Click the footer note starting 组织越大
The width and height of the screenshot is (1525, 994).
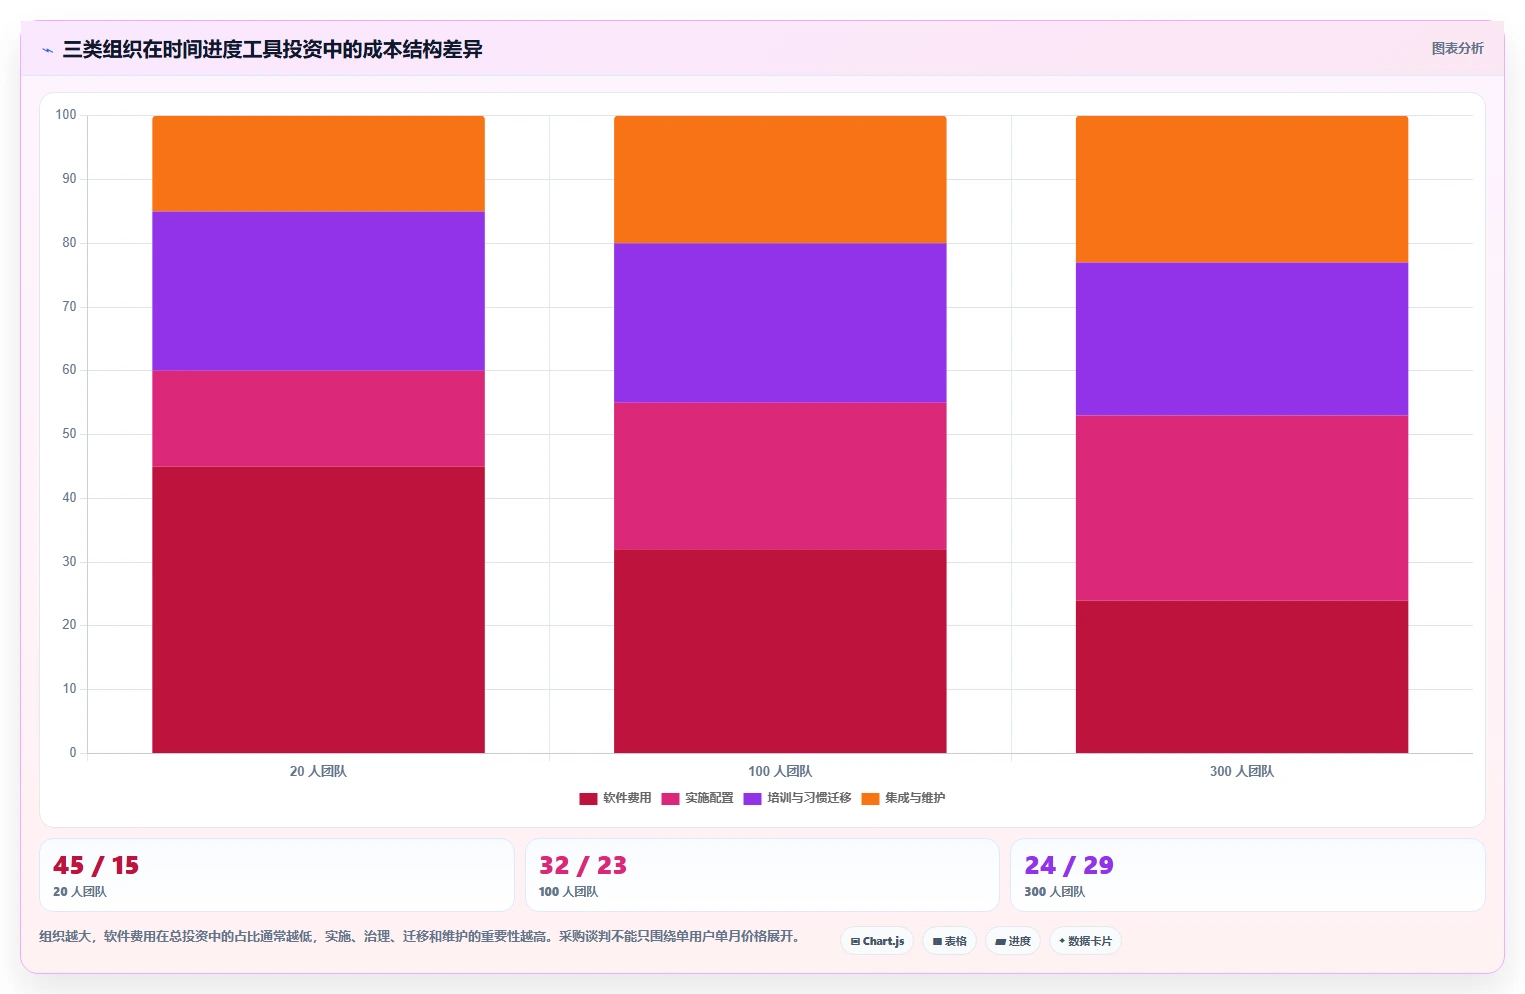419,936
